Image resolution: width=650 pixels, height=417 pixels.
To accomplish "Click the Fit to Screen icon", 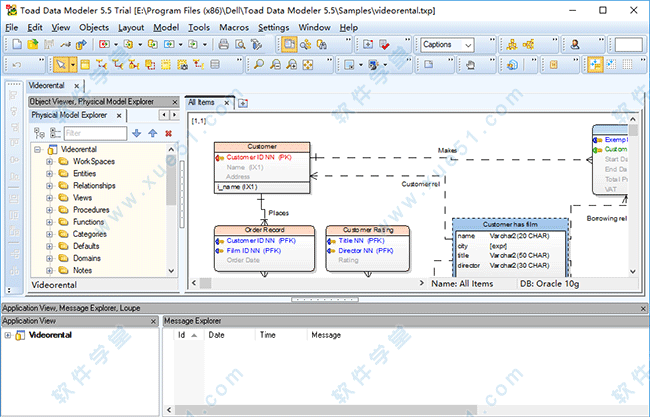I will (x=308, y=65).
